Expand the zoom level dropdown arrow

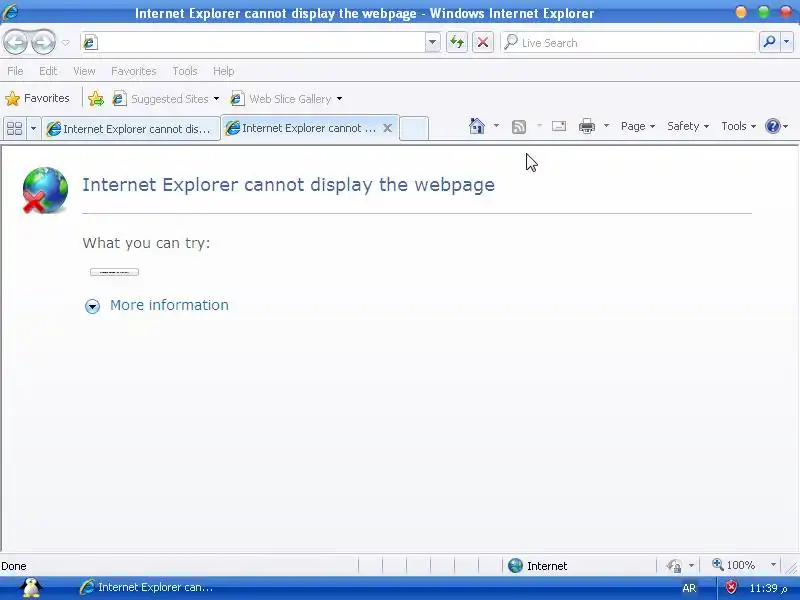coord(773,565)
